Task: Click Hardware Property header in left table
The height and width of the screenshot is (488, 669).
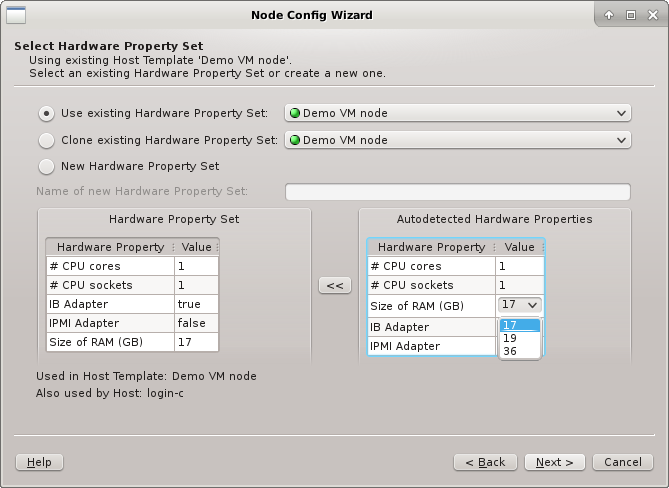Action: click(110, 247)
